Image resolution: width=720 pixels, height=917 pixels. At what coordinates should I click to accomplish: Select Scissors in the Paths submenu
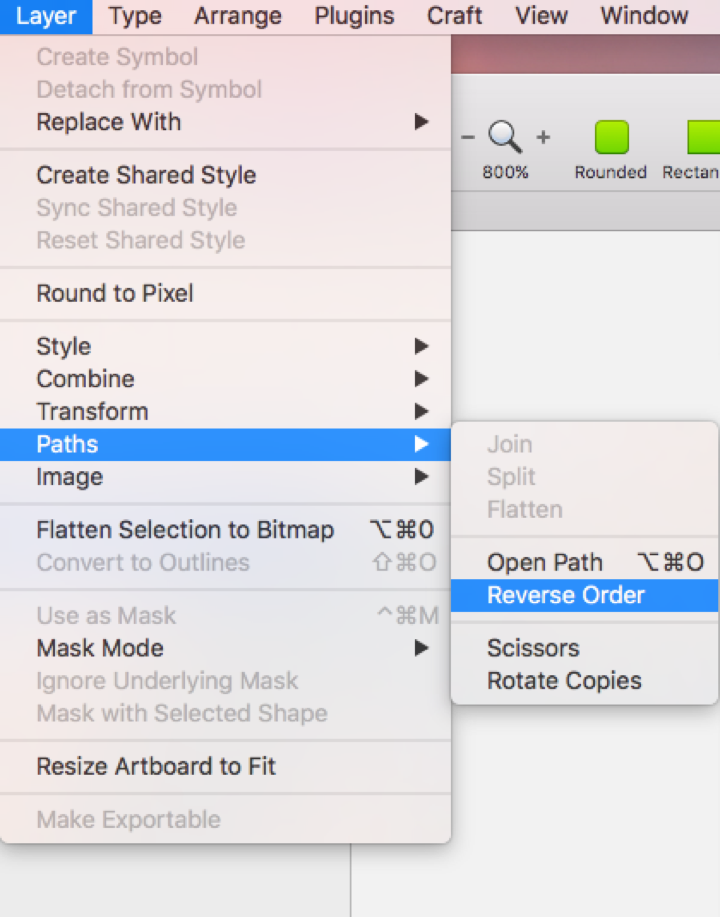[x=533, y=649]
